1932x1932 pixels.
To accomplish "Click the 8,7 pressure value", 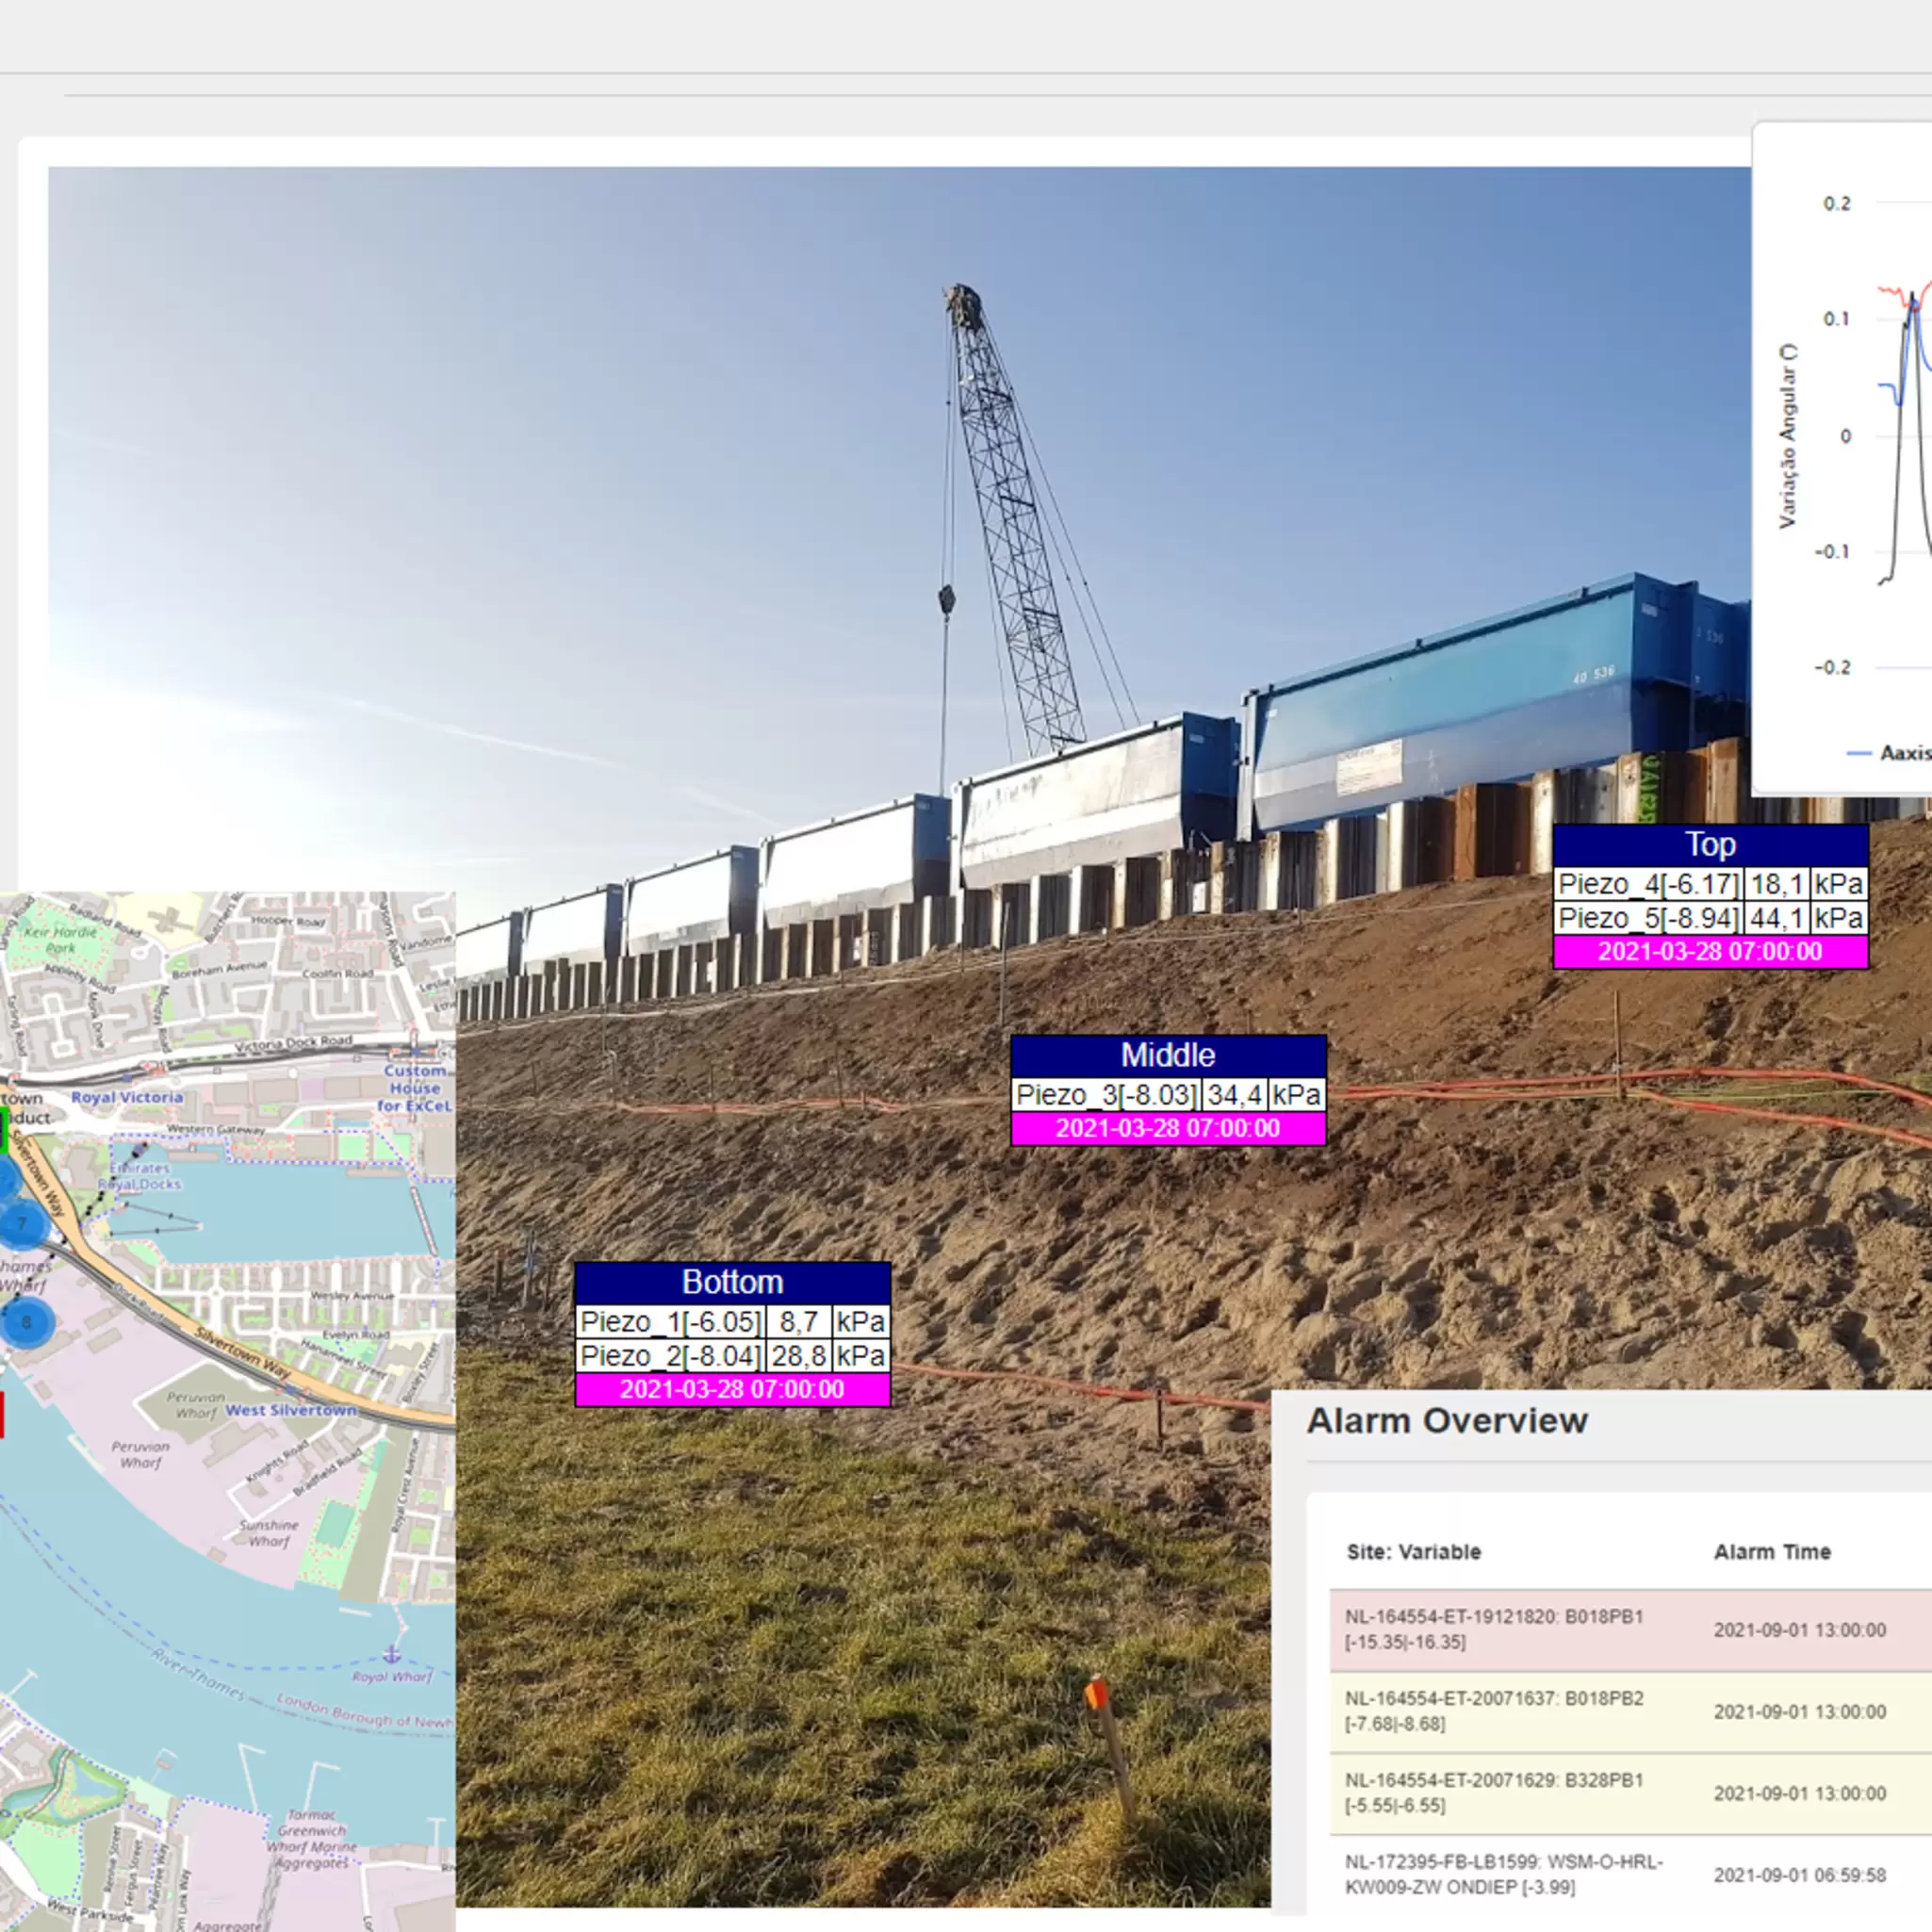I will pyautogui.click(x=799, y=1322).
